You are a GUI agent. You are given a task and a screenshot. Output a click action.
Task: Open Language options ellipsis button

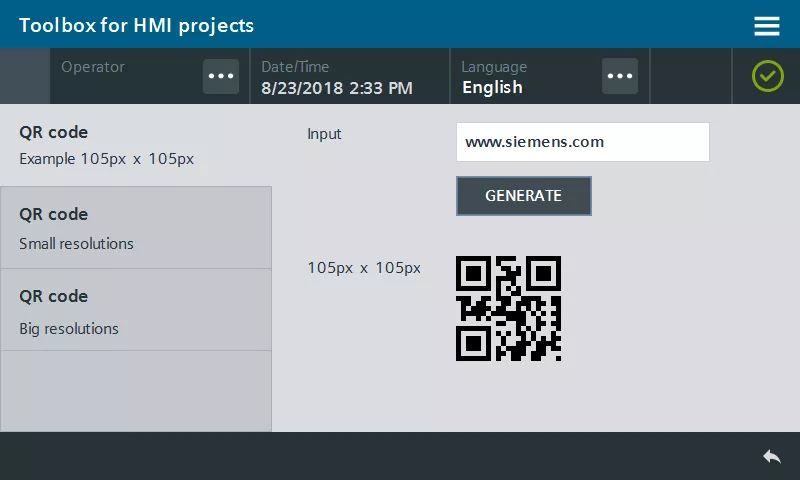click(620, 76)
